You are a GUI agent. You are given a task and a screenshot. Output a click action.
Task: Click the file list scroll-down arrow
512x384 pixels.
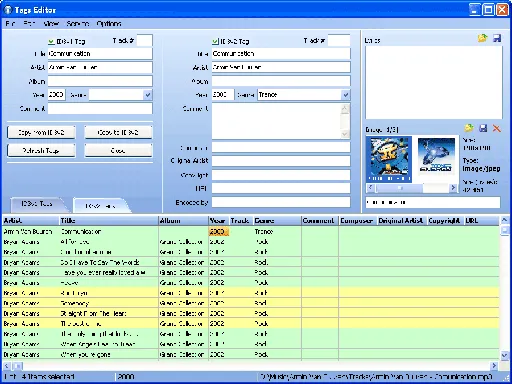[504, 355]
